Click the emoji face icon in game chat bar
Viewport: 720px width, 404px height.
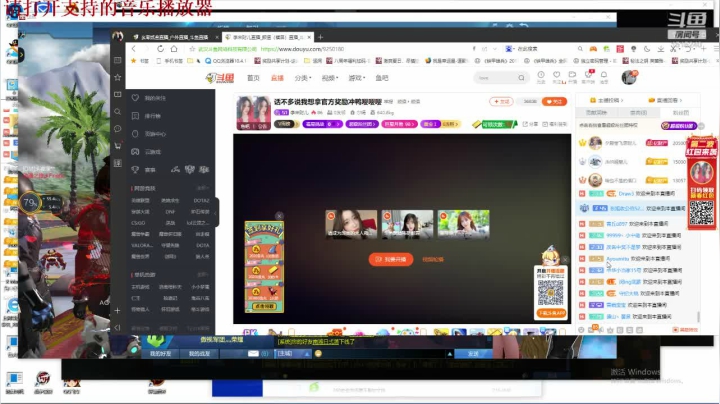[318, 354]
